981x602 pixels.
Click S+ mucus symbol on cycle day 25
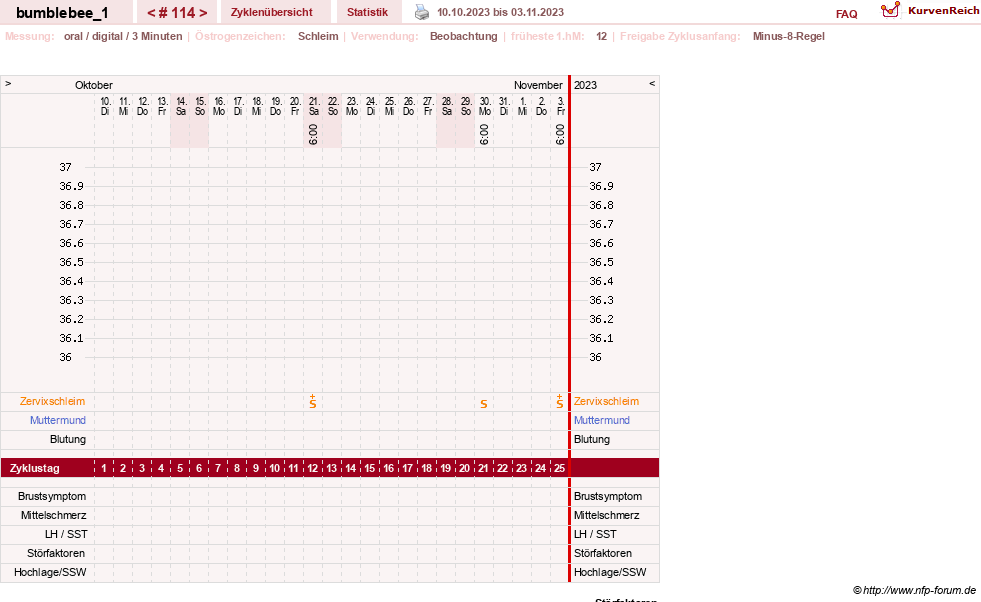(559, 402)
